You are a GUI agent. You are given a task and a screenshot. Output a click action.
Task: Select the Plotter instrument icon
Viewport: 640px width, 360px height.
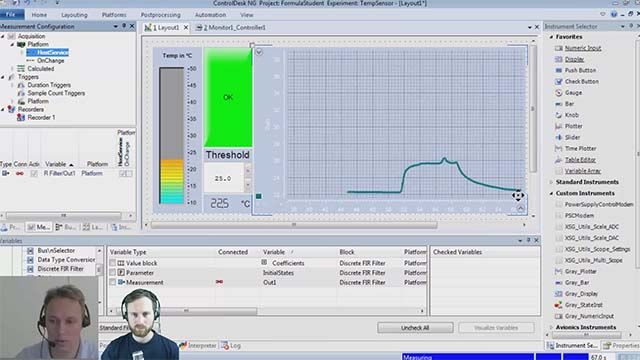tap(559, 126)
